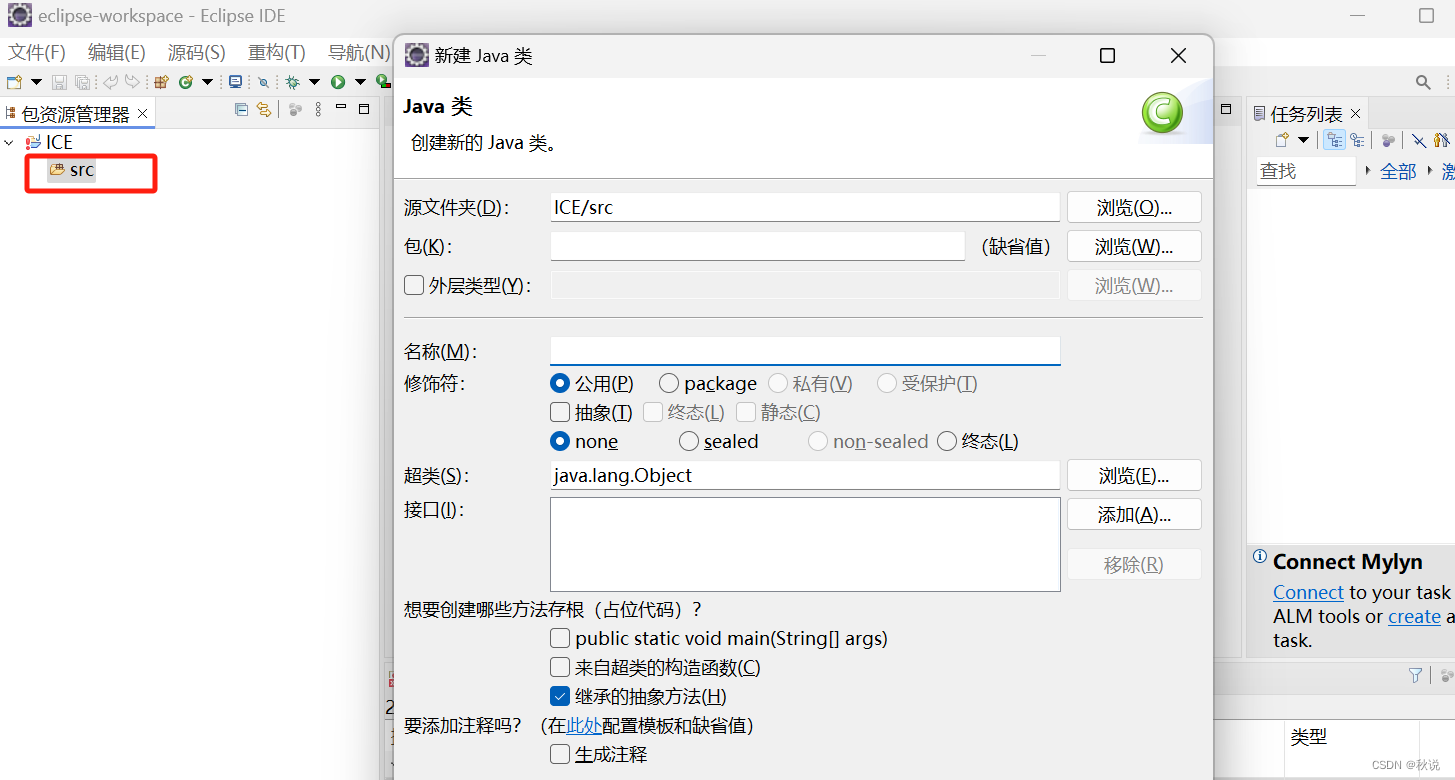
Task: Expand the arrow before 全部 in Task List
Action: (1368, 171)
